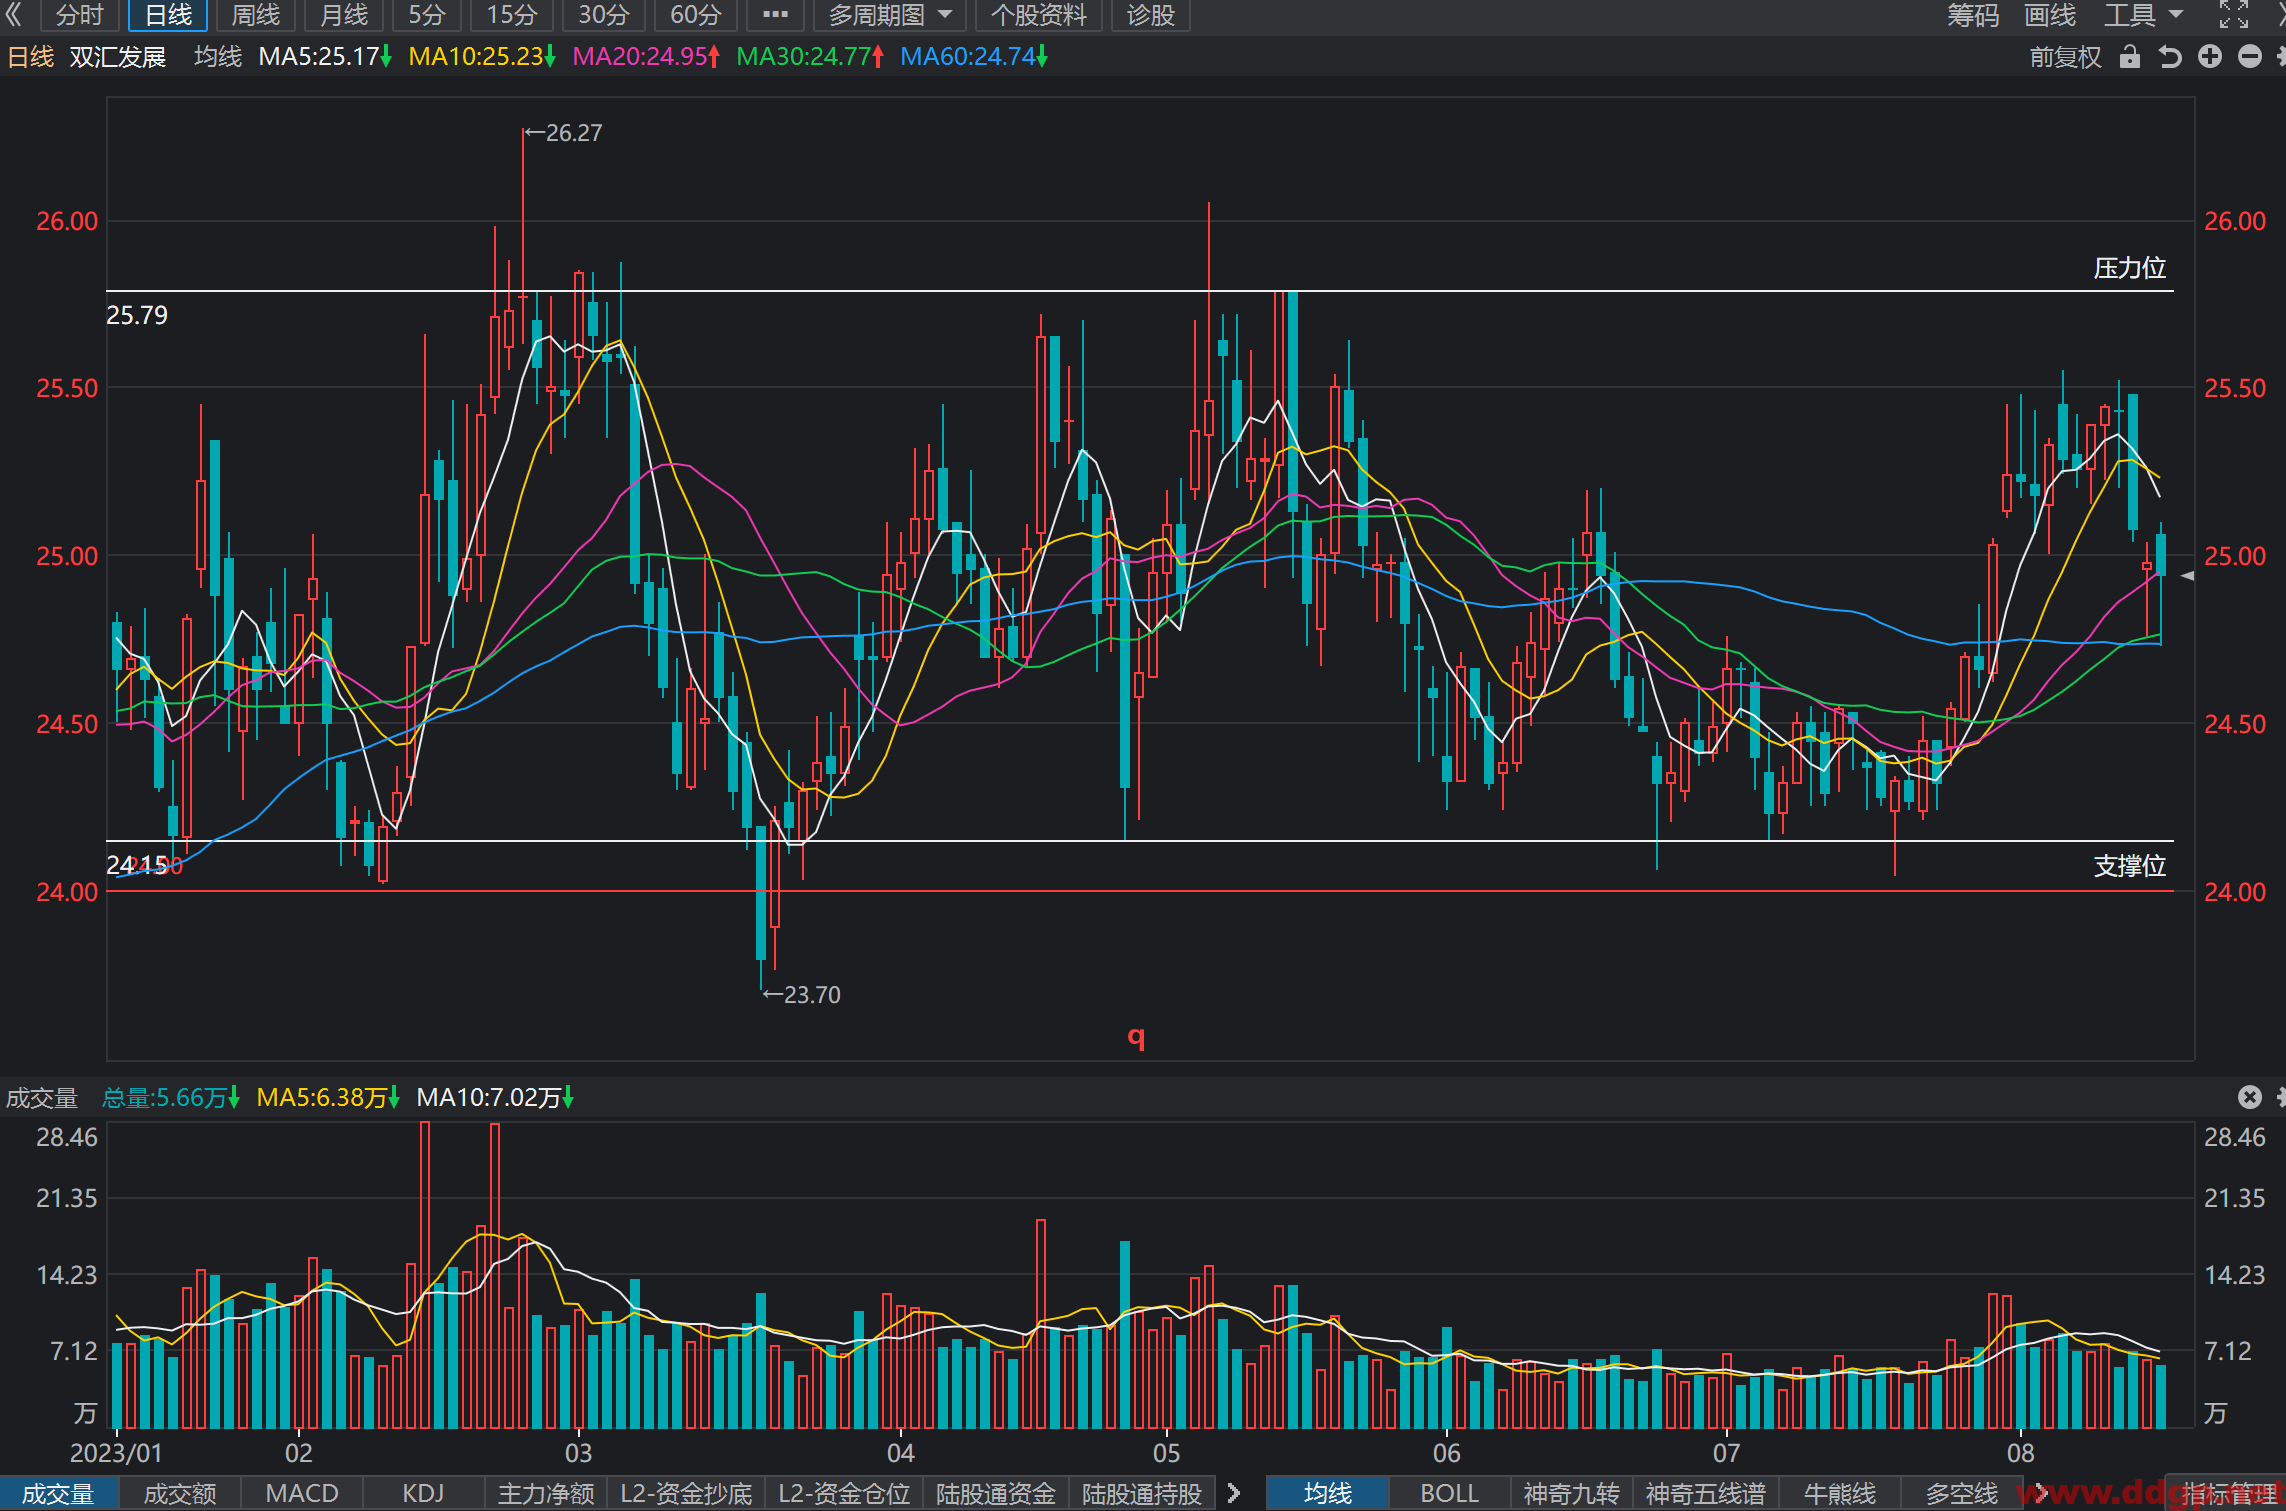Click the undo arrow icon
This screenshot has width=2286, height=1511.
coord(2170,57)
